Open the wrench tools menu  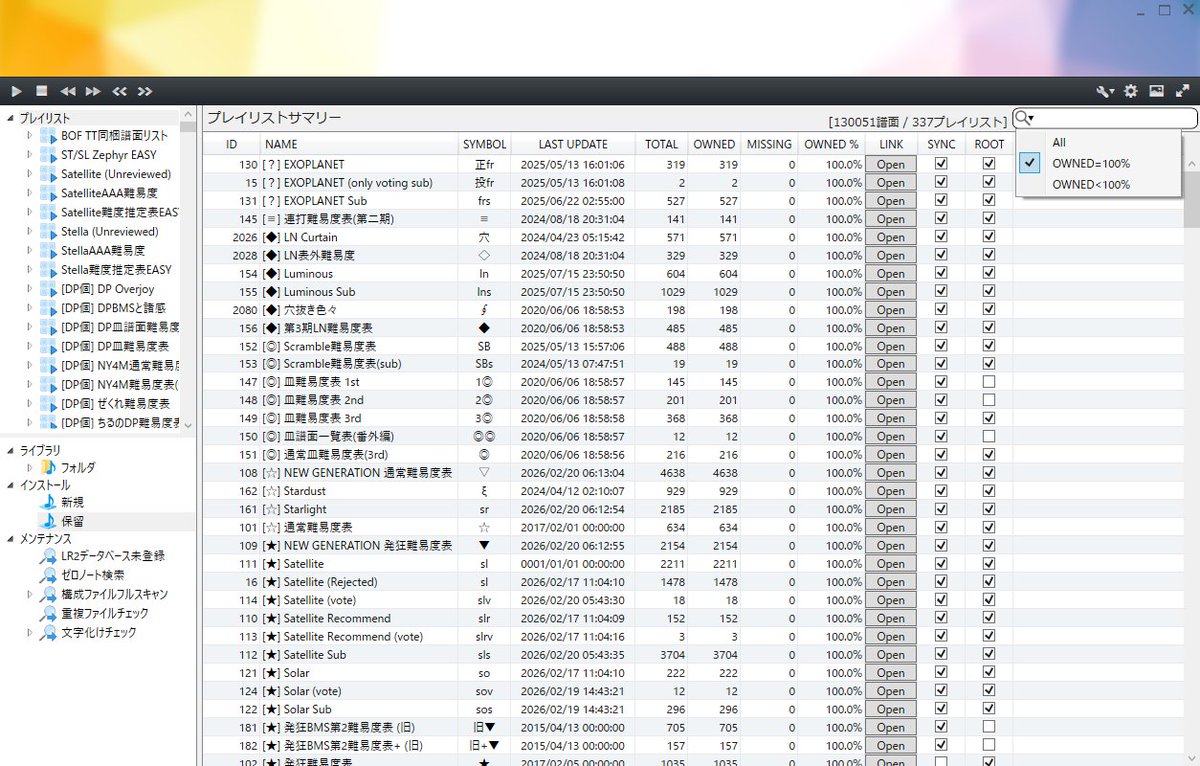tap(1105, 91)
